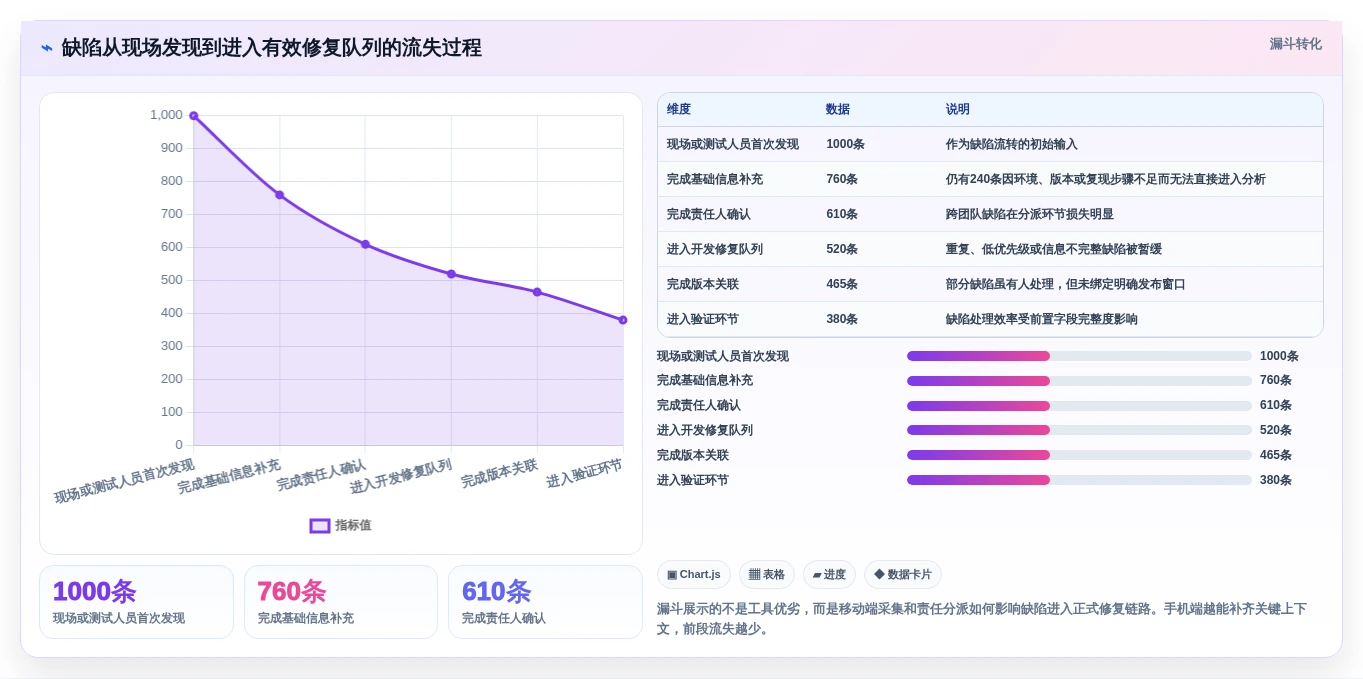Screen dimensions: 1363x679
Task: Click text 跨团队缺陷在分派环节损失明显
Action: [1030, 214]
